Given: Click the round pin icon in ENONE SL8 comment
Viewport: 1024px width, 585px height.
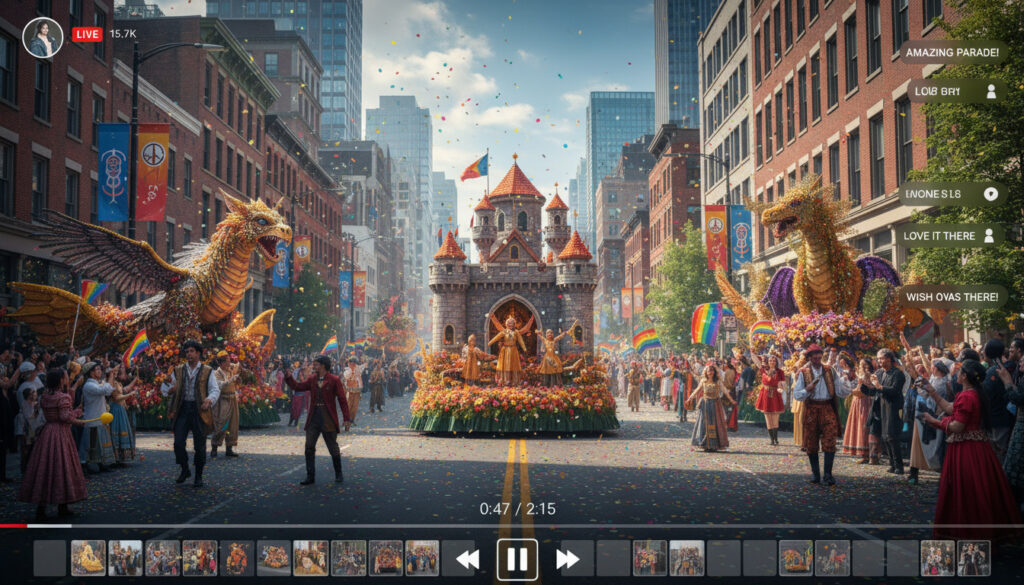Looking at the screenshot, I should click(x=990, y=194).
